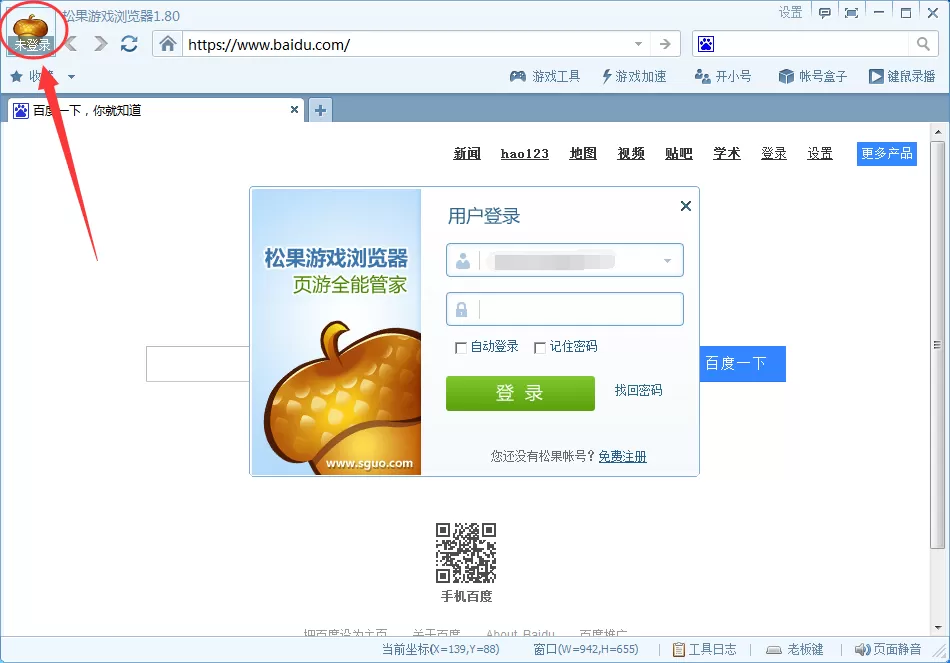Click the password field with lock icon
Image resolution: width=950 pixels, height=663 pixels.
point(565,309)
